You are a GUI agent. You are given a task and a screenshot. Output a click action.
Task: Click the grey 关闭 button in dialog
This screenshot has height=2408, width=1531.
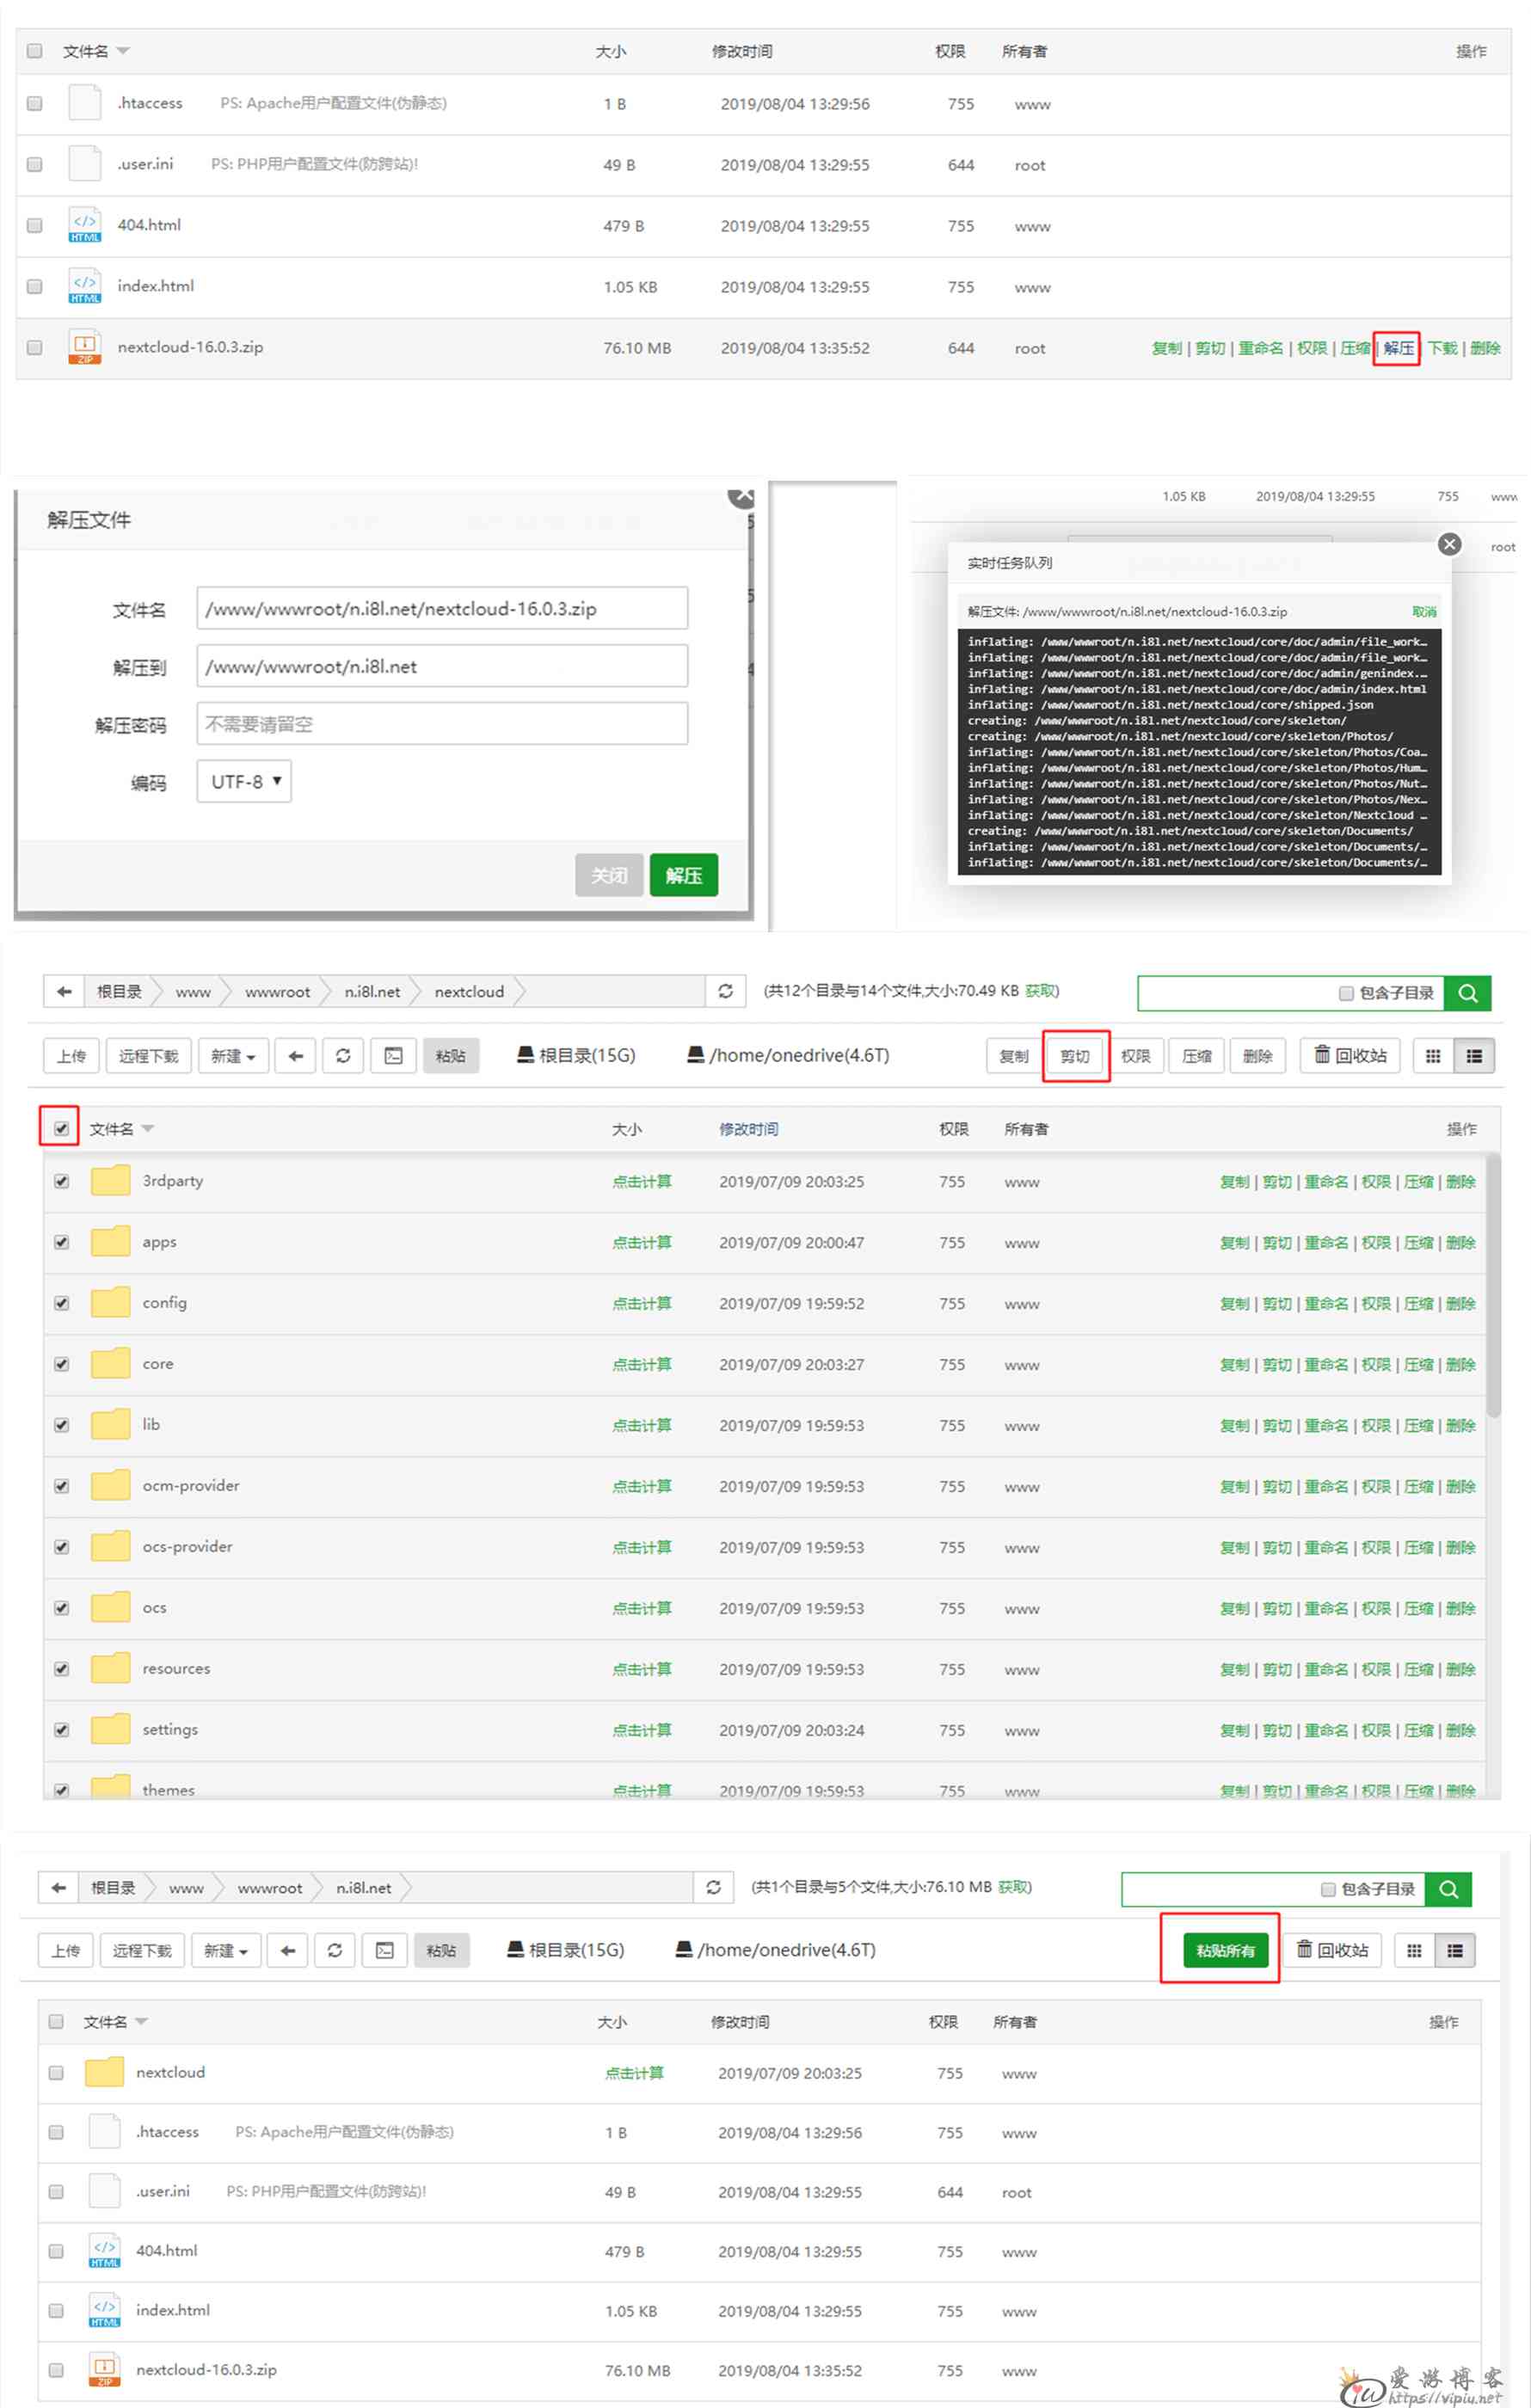tap(609, 875)
